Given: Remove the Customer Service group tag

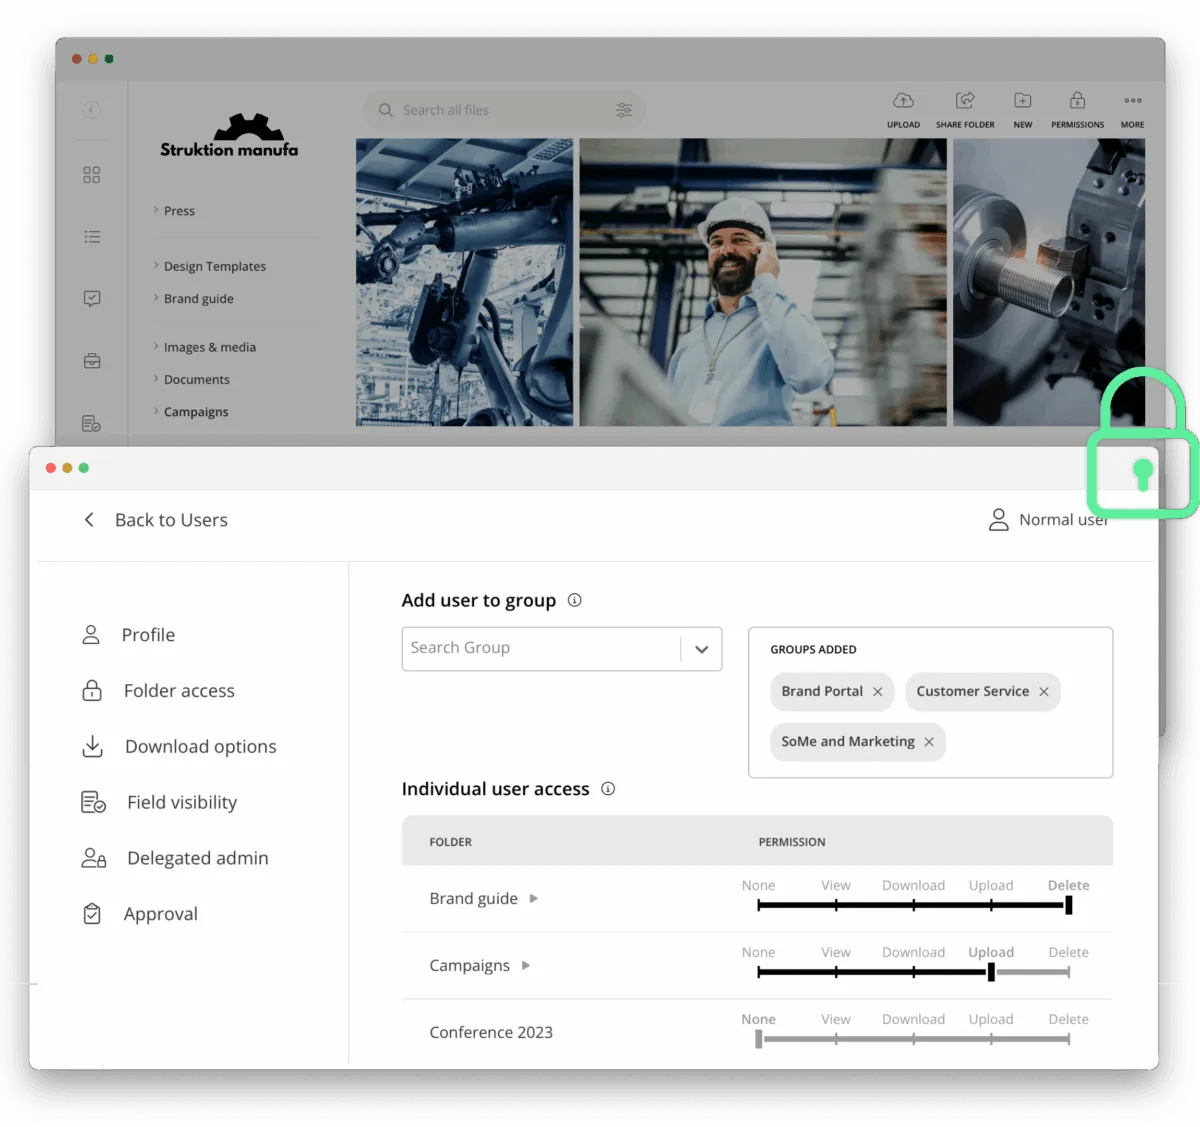Looking at the screenshot, I should [x=1043, y=692].
